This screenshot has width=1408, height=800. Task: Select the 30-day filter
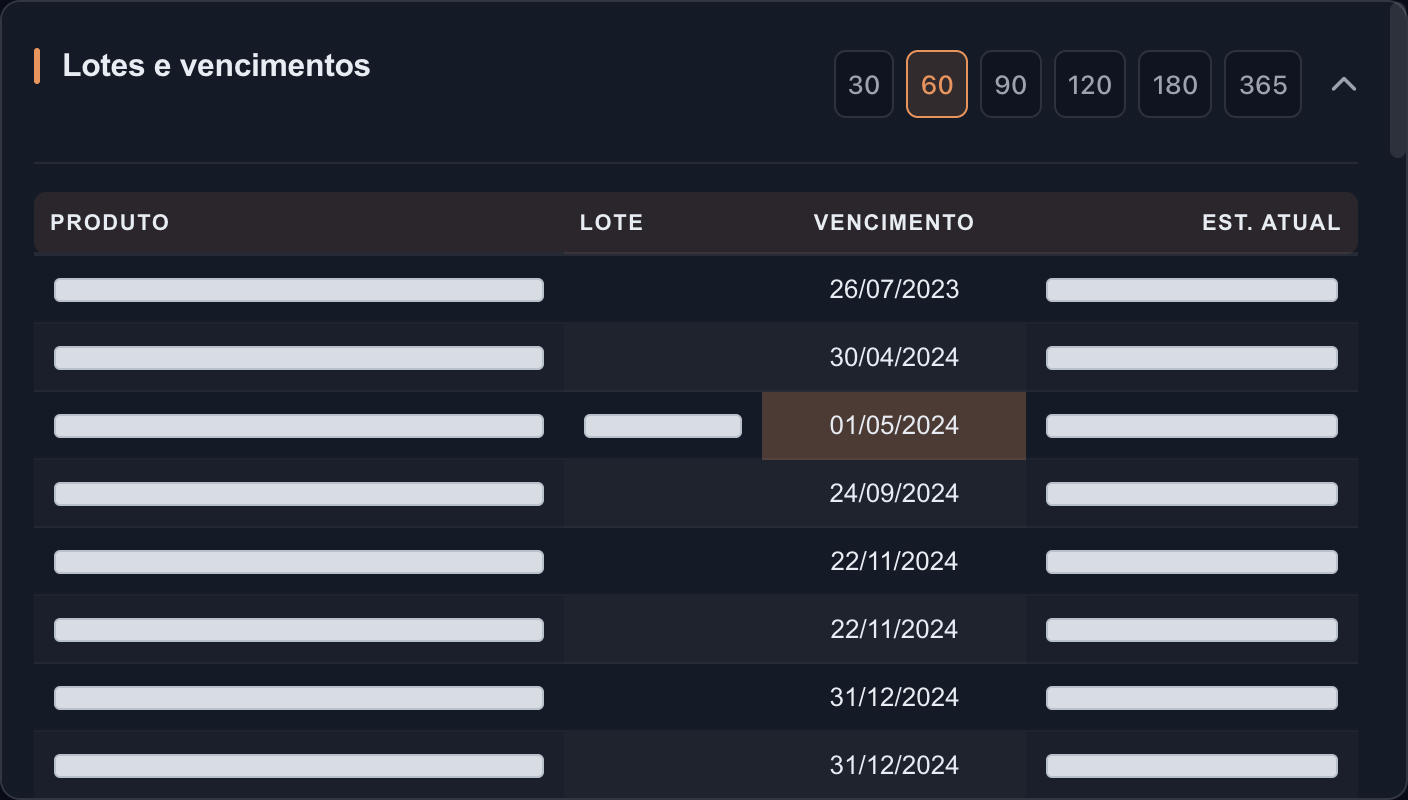864,84
